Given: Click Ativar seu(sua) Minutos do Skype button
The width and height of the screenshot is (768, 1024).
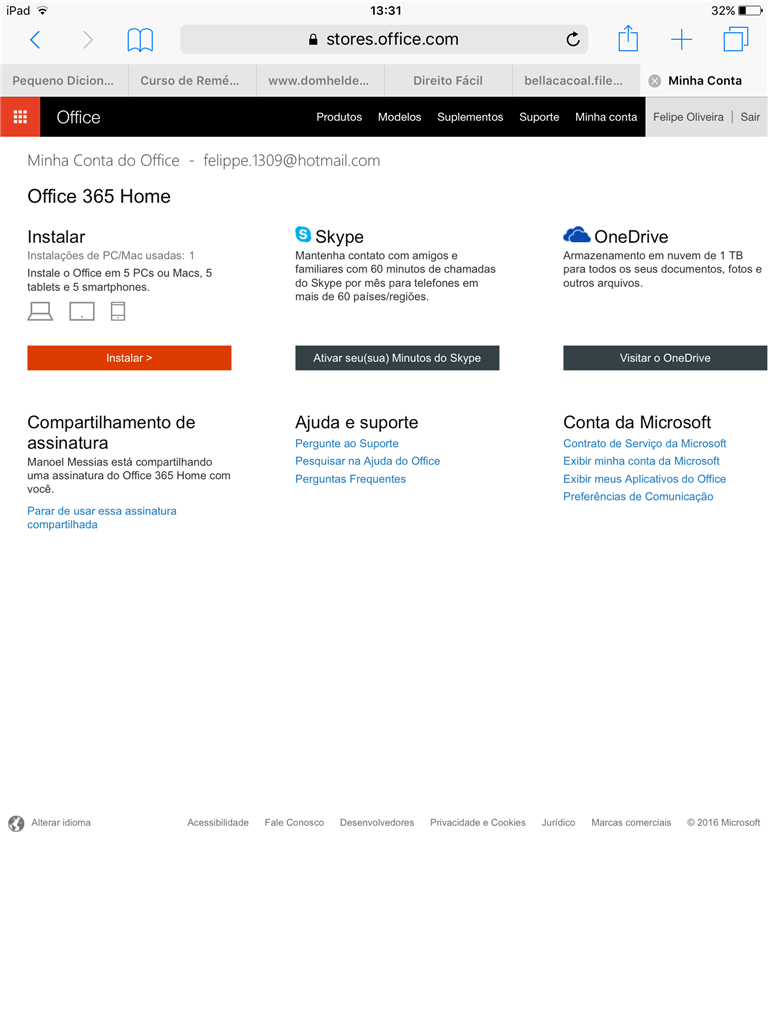Looking at the screenshot, I should (x=397, y=358).
